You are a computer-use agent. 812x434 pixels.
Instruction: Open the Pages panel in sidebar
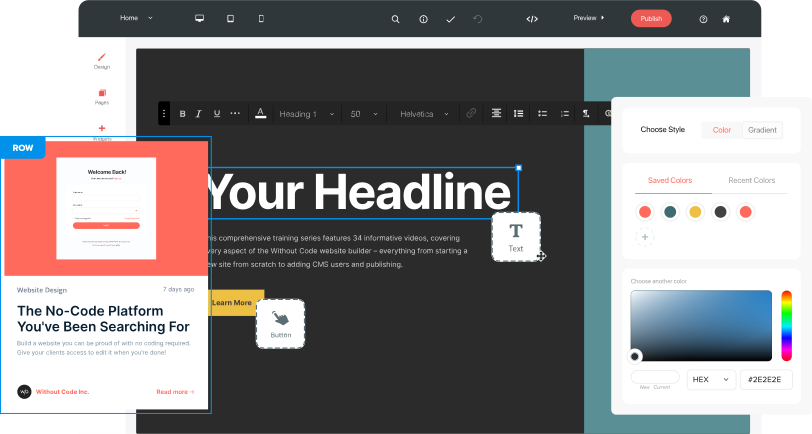(102, 97)
